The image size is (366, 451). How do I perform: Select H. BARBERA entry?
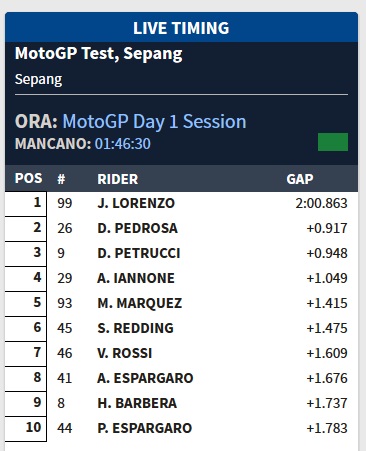click(137, 403)
